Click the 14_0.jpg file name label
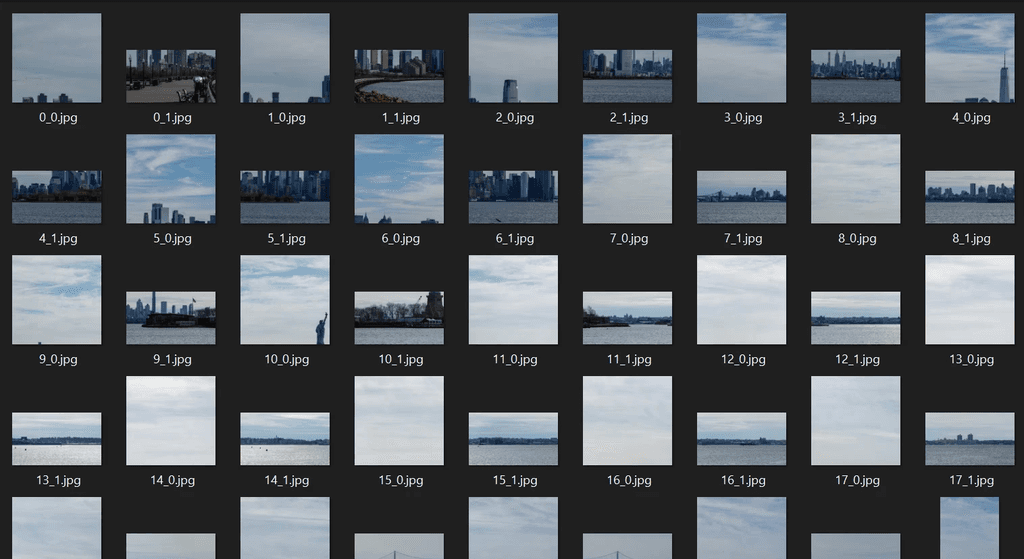This screenshot has width=1024, height=559. click(x=172, y=481)
